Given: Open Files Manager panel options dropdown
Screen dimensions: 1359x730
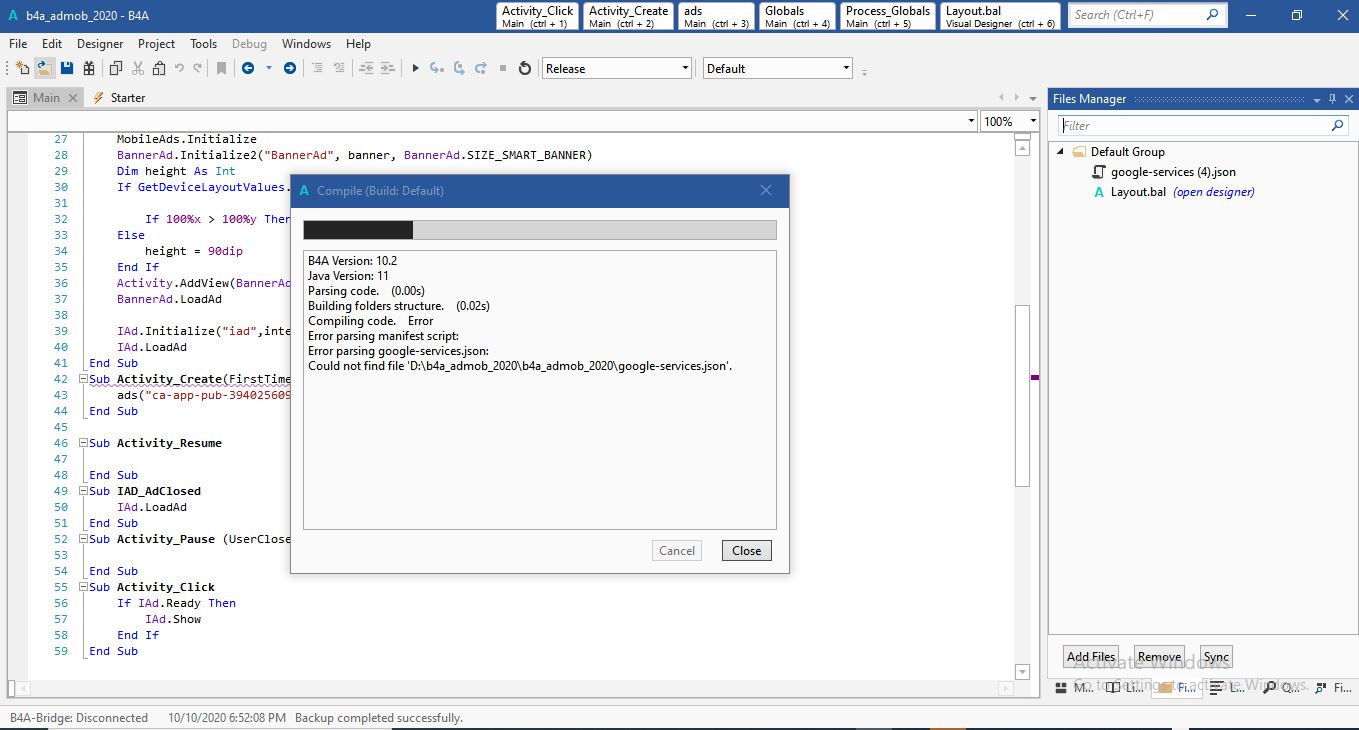Looking at the screenshot, I should click(x=1317, y=99).
